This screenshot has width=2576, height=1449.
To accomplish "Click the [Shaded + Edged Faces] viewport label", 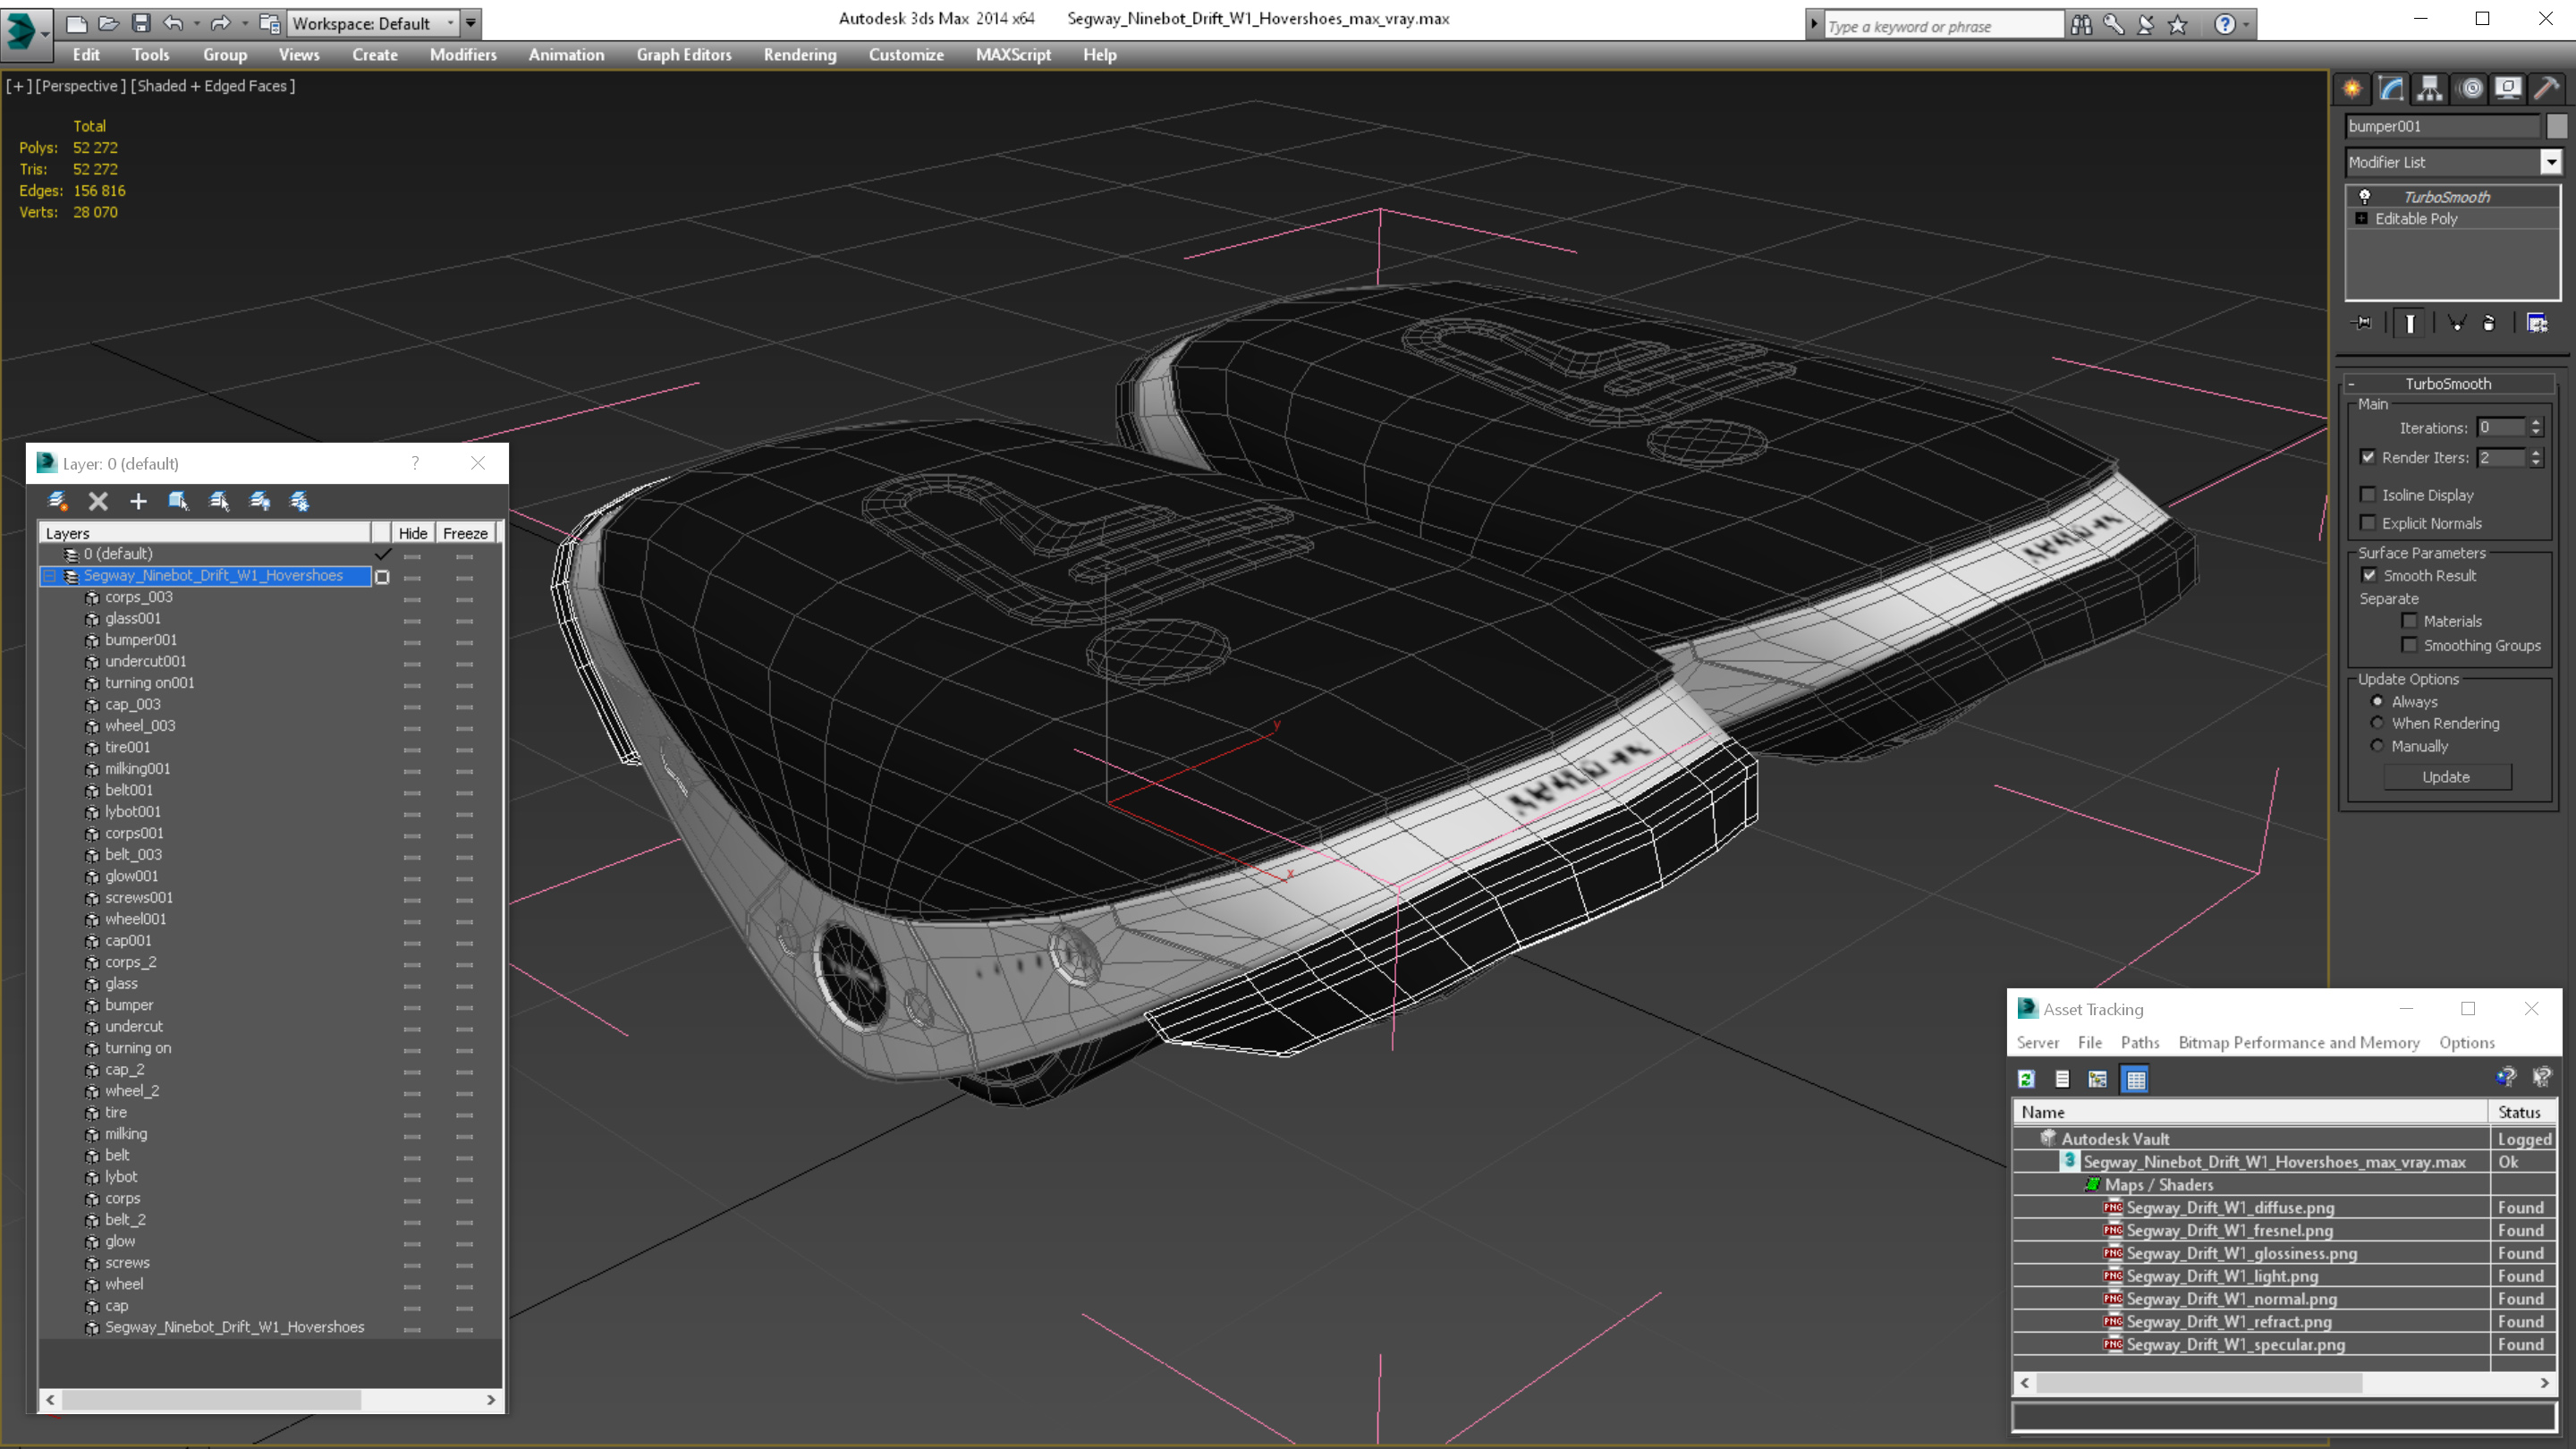I will [x=213, y=86].
